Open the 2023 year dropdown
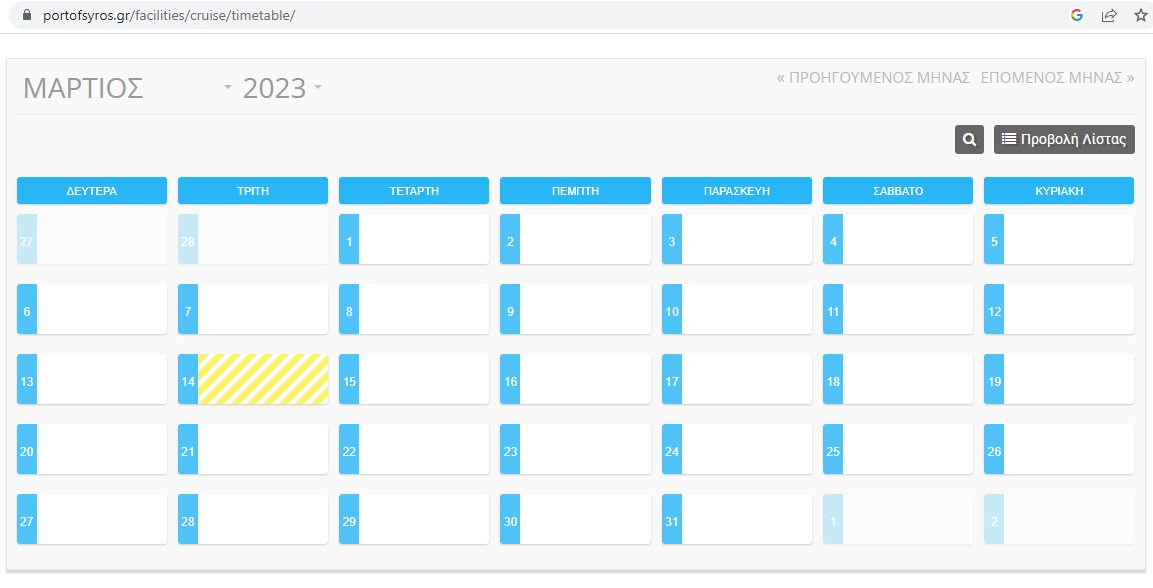This screenshot has height=588, width=1153. pos(282,88)
